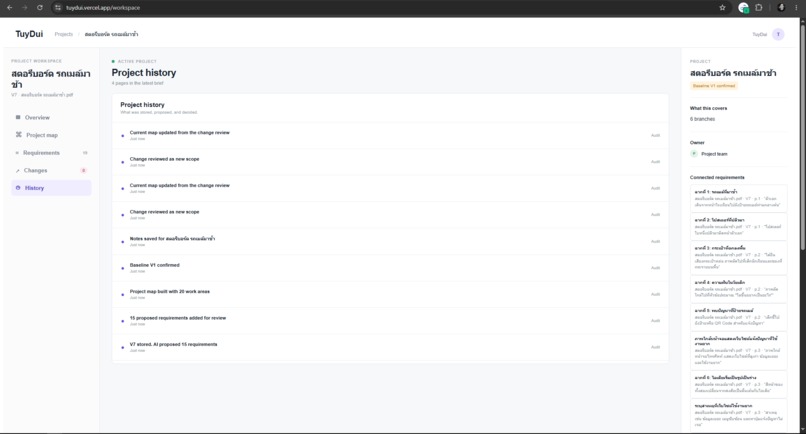Open the 'Baseline V1 confirmed' history entry
806x434 pixels.
[390, 268]
